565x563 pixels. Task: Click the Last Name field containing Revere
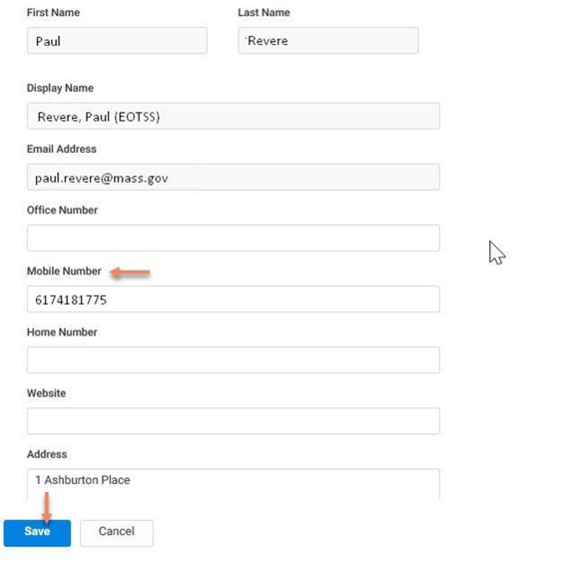pos(328,41)
